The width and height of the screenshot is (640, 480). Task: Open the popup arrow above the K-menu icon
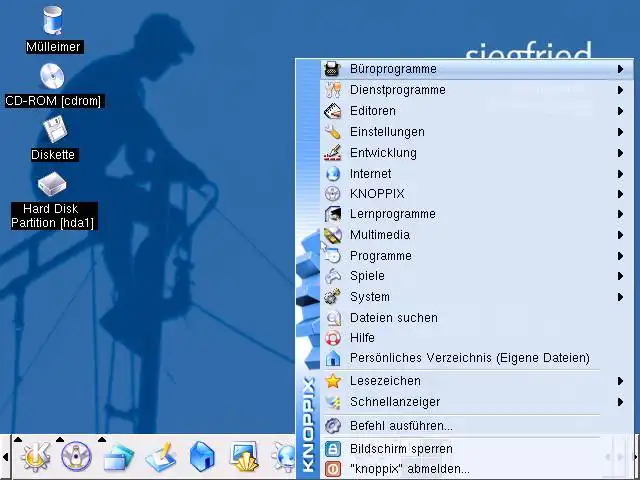[18, 439]
